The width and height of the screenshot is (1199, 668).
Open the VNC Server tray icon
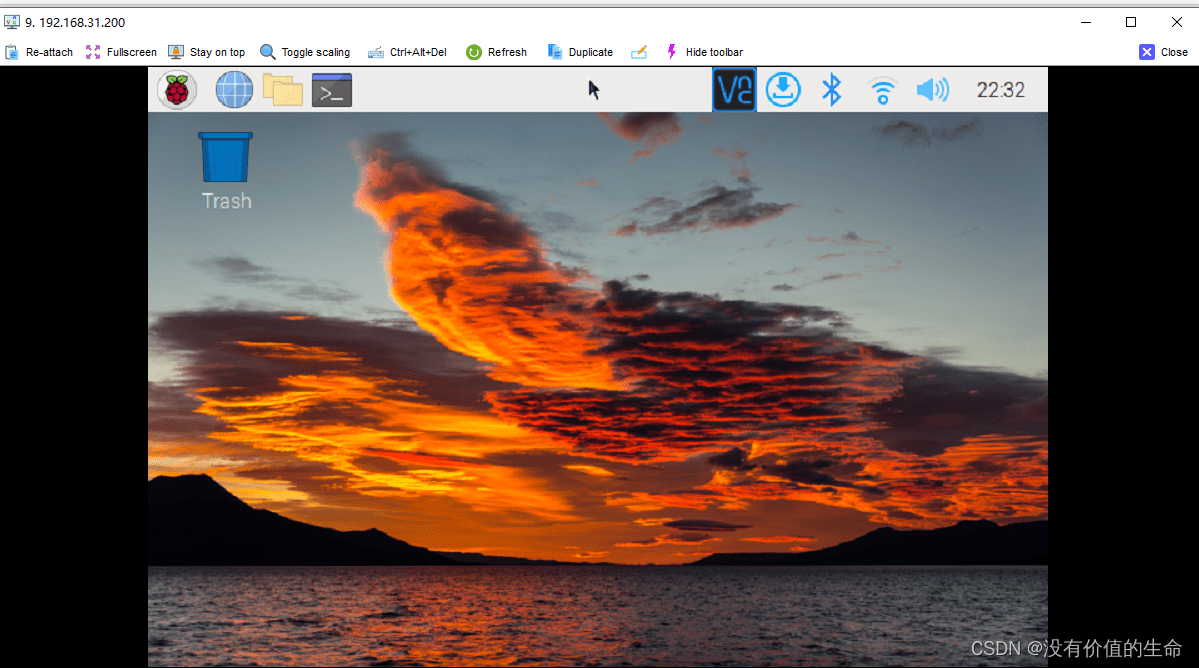(734, 90)
